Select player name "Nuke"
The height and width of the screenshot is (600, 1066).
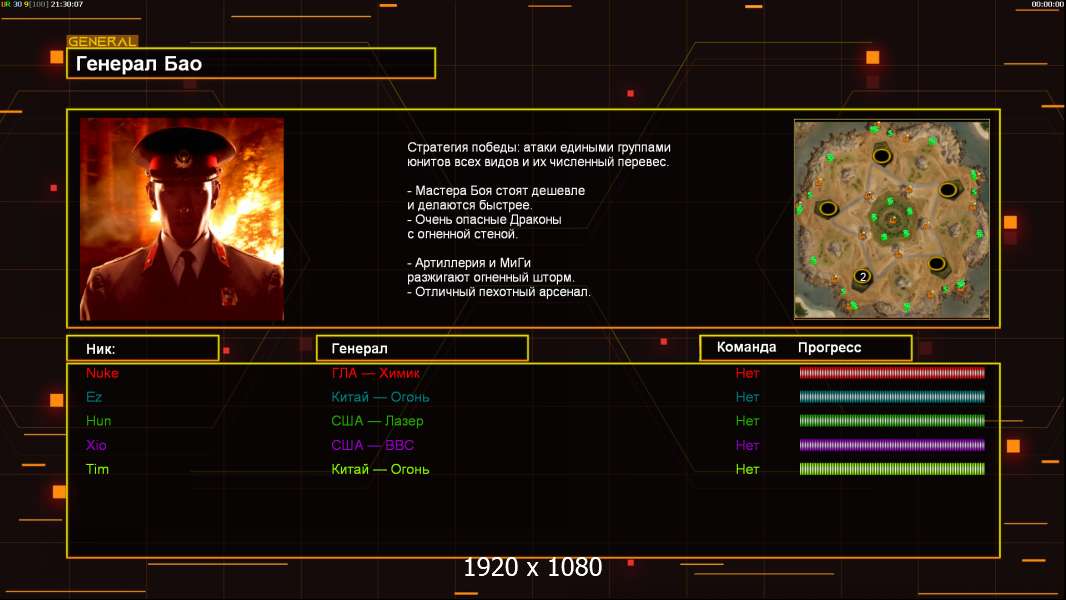tap(102, 373)
